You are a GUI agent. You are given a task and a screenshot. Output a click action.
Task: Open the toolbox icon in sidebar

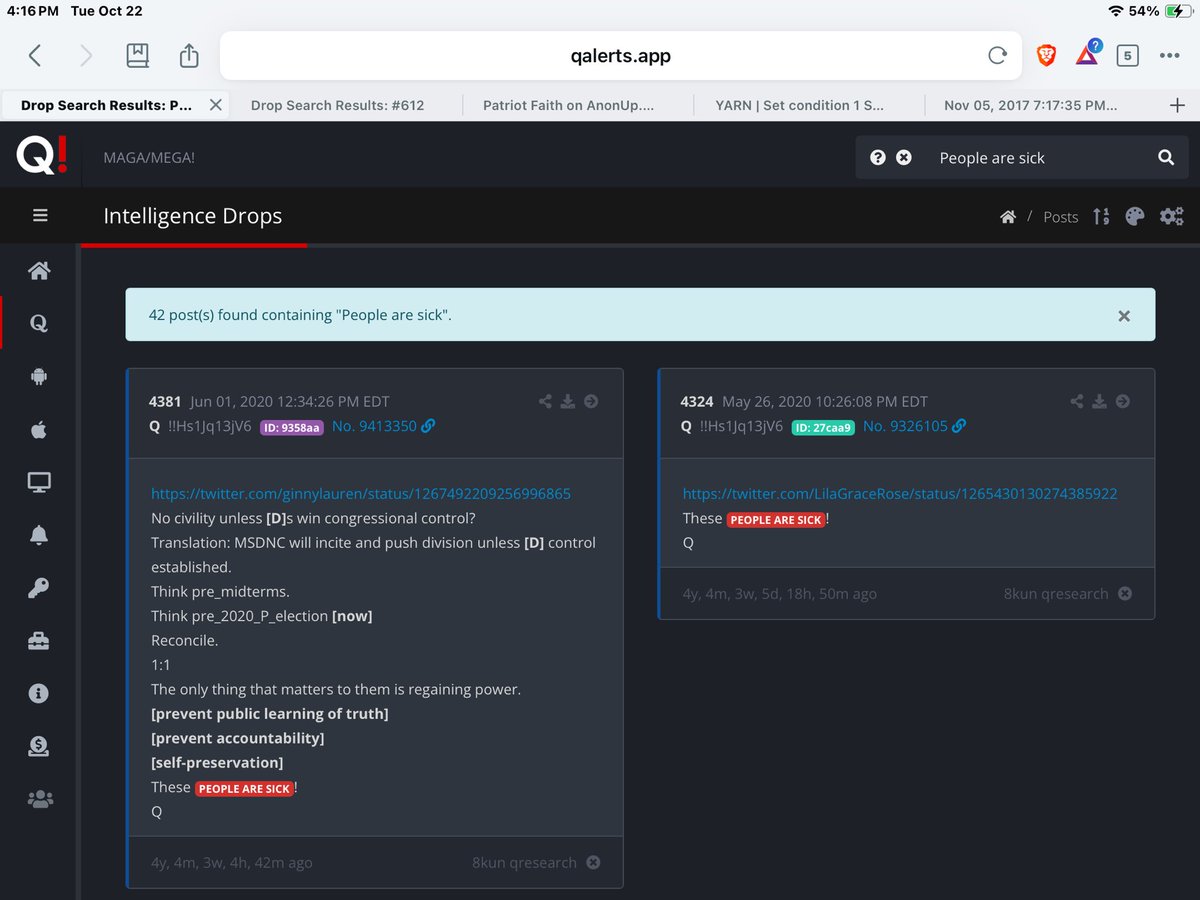point(39,641)
